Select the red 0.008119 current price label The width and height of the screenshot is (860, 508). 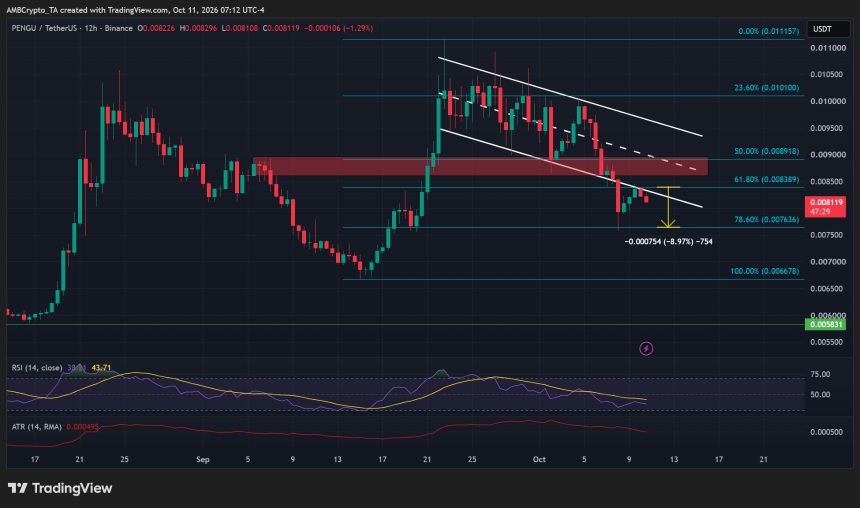pyautogui.click(x=825, y=207)
